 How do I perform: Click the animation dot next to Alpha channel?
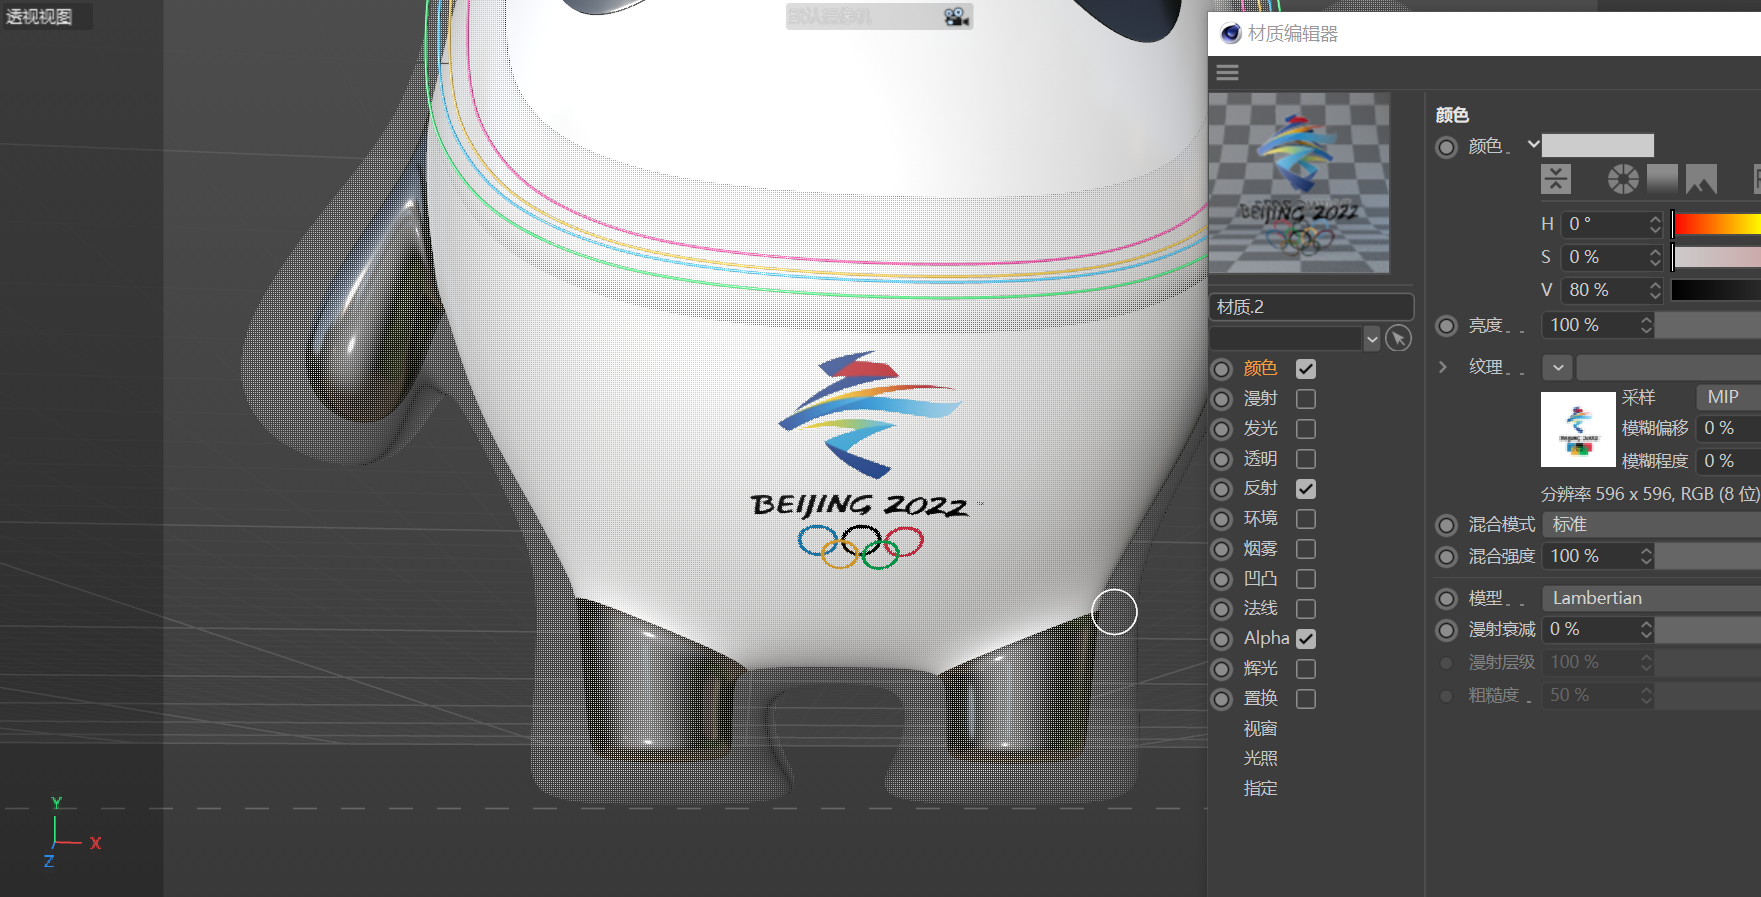(1222, 639)
